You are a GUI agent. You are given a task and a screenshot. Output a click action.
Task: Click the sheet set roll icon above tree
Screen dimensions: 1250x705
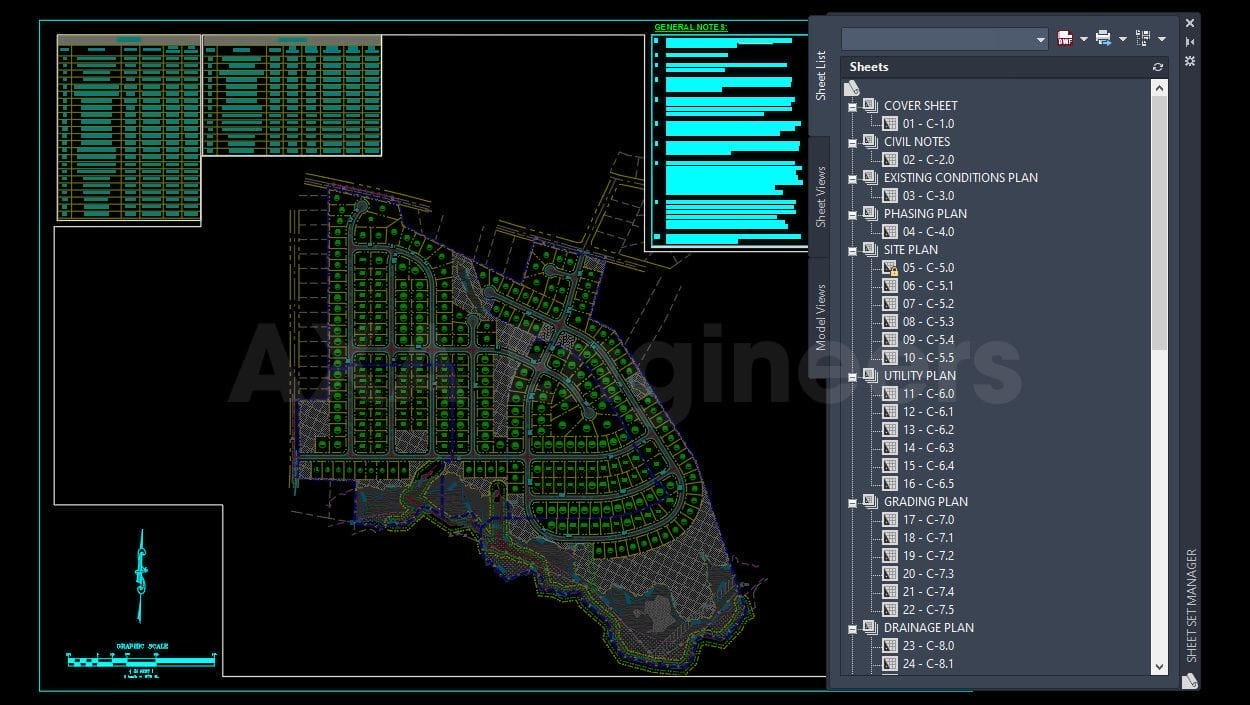(x=851, y=88)
